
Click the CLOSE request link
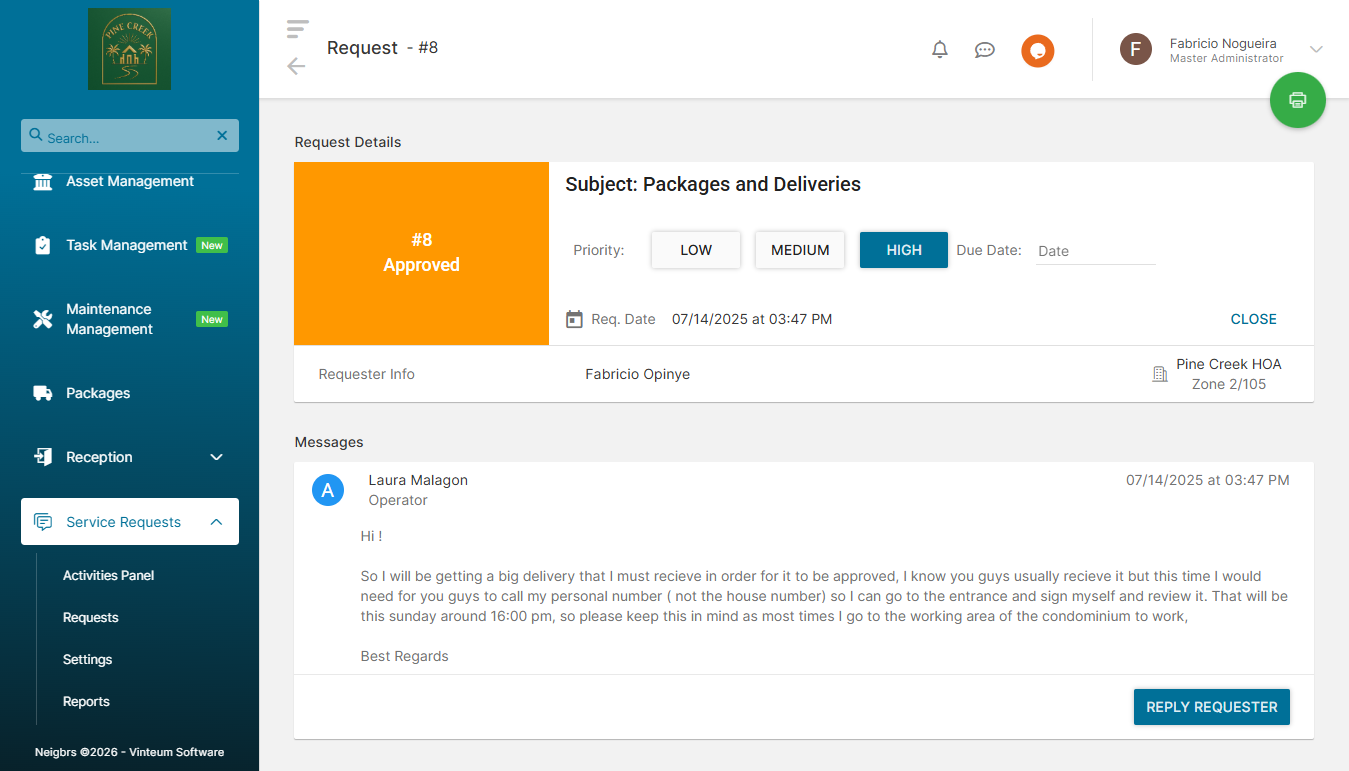click(x=1253, y=319)
